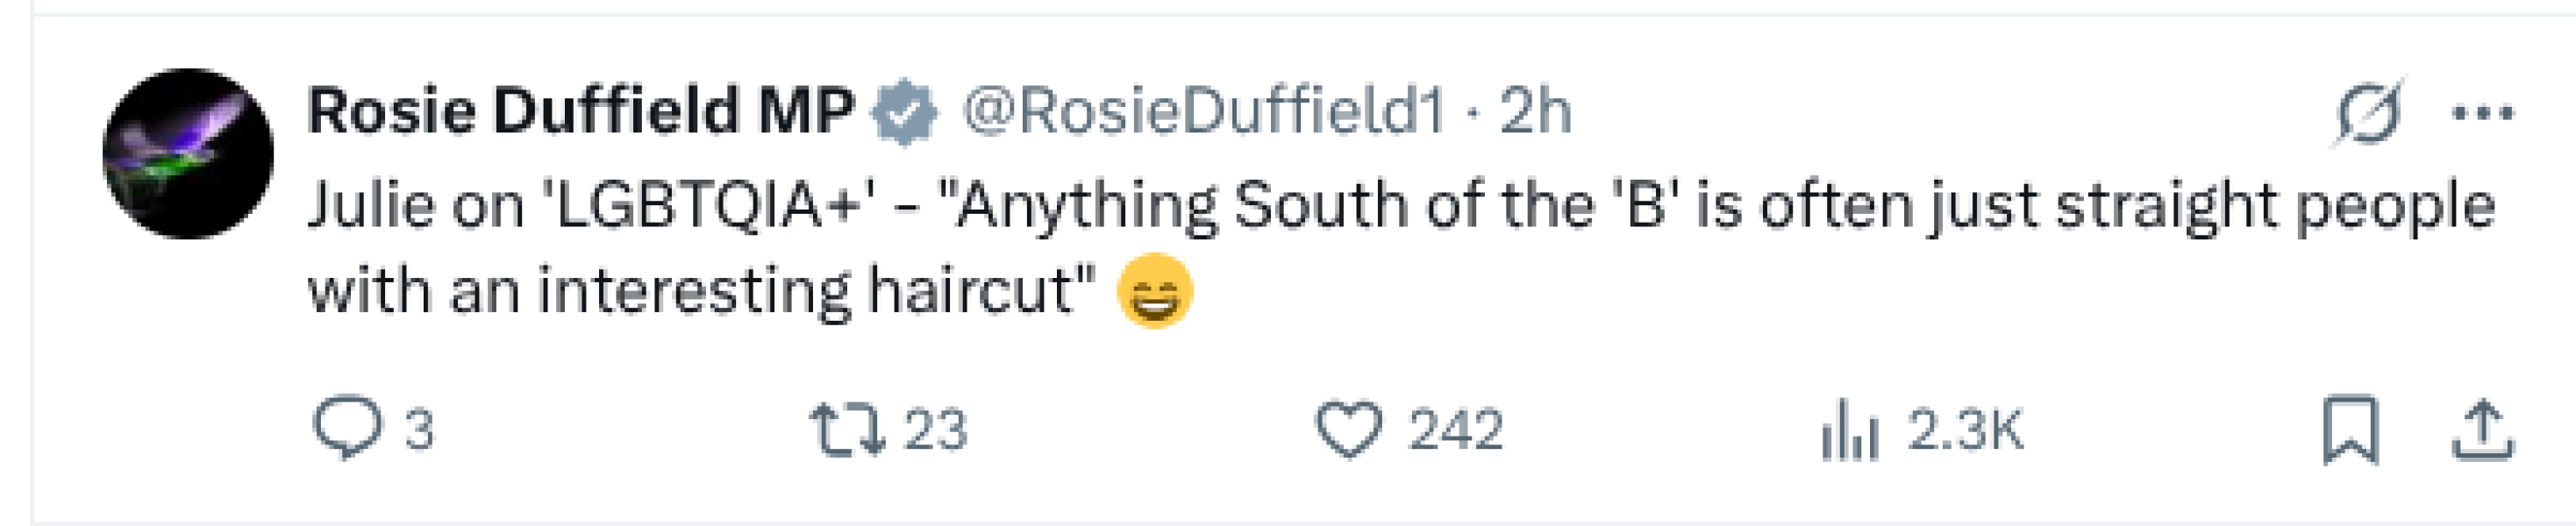Like the tweet with the heart icon

[x=1348, y=429]
